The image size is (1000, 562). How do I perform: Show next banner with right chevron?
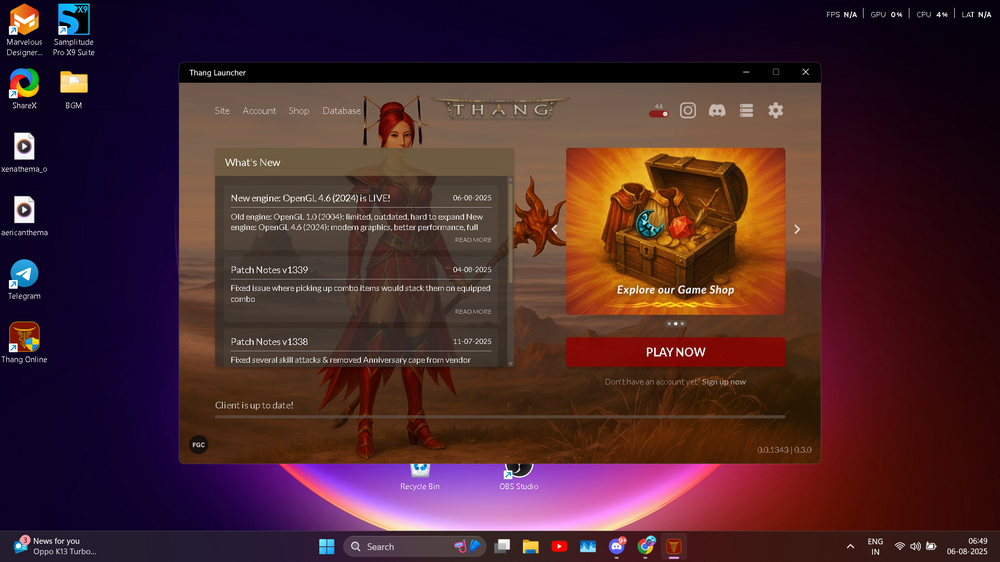pyautogui.click(x=797, y=229)
